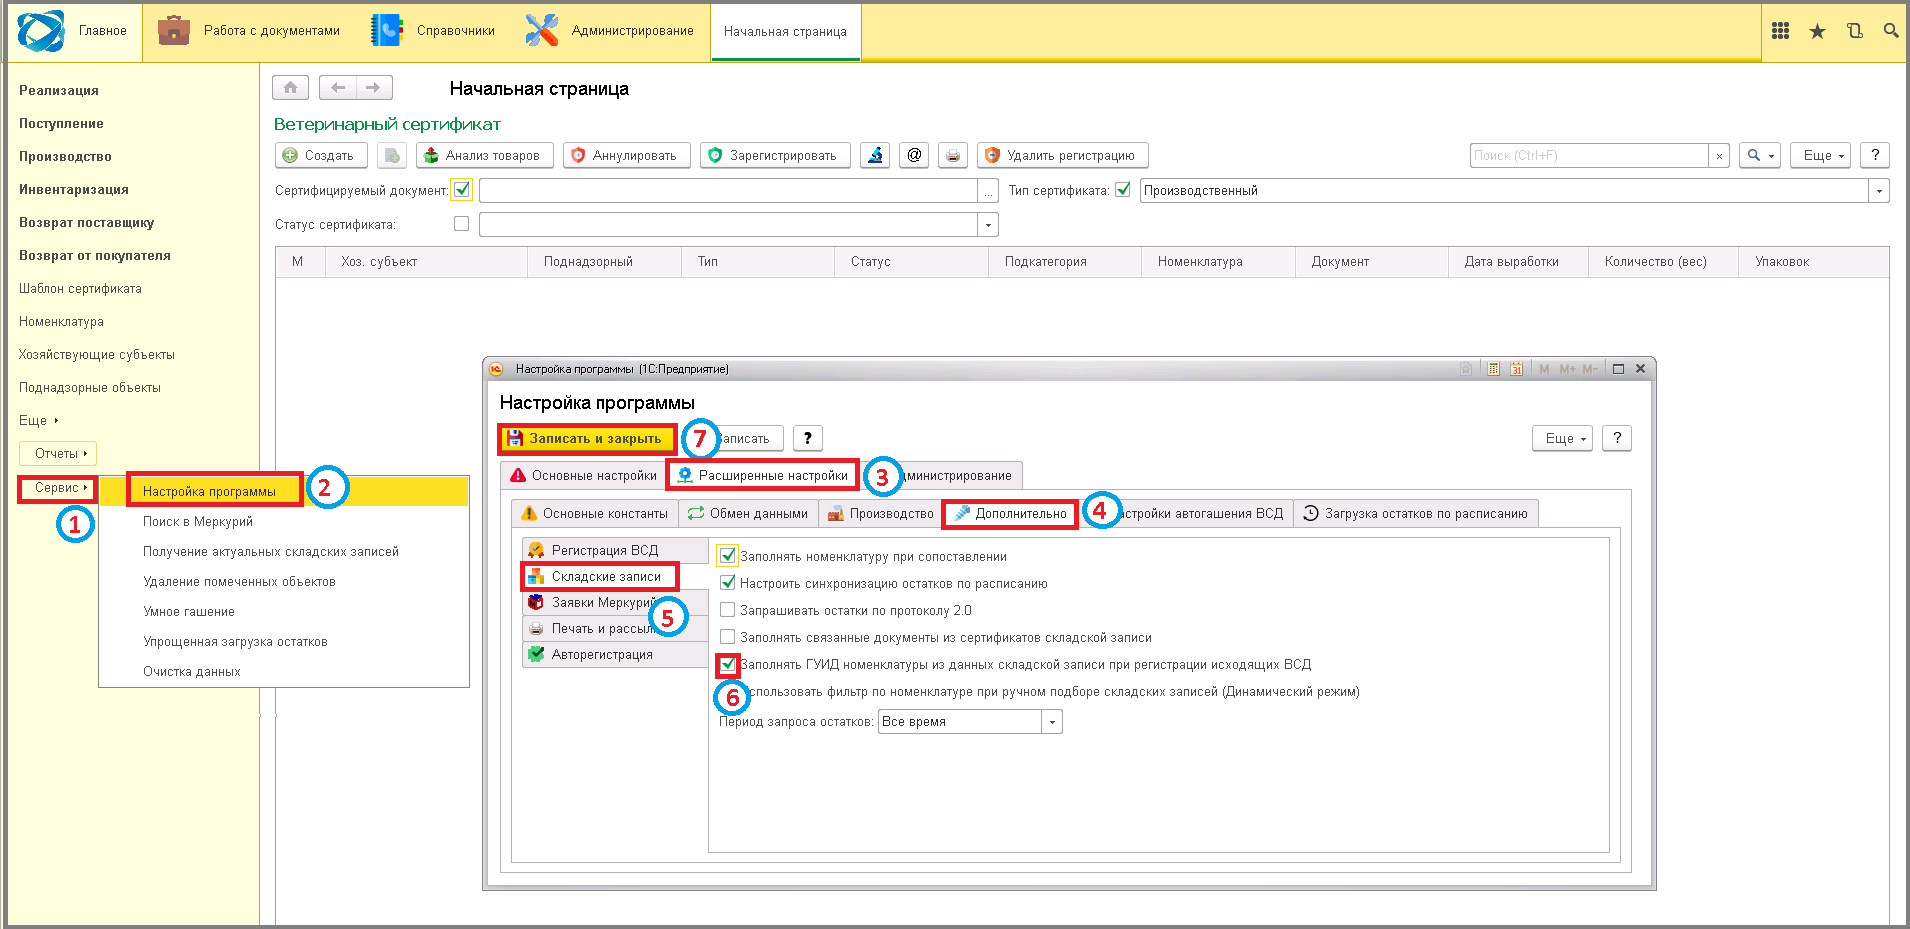
Task: Click the favorites star icon in the dialog title bar
Action: pos(1466,369)
